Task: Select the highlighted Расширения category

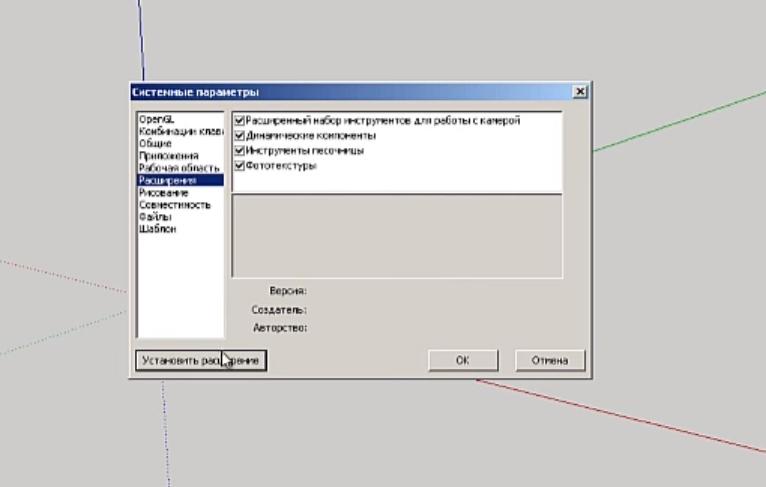Action: (167, 180)
